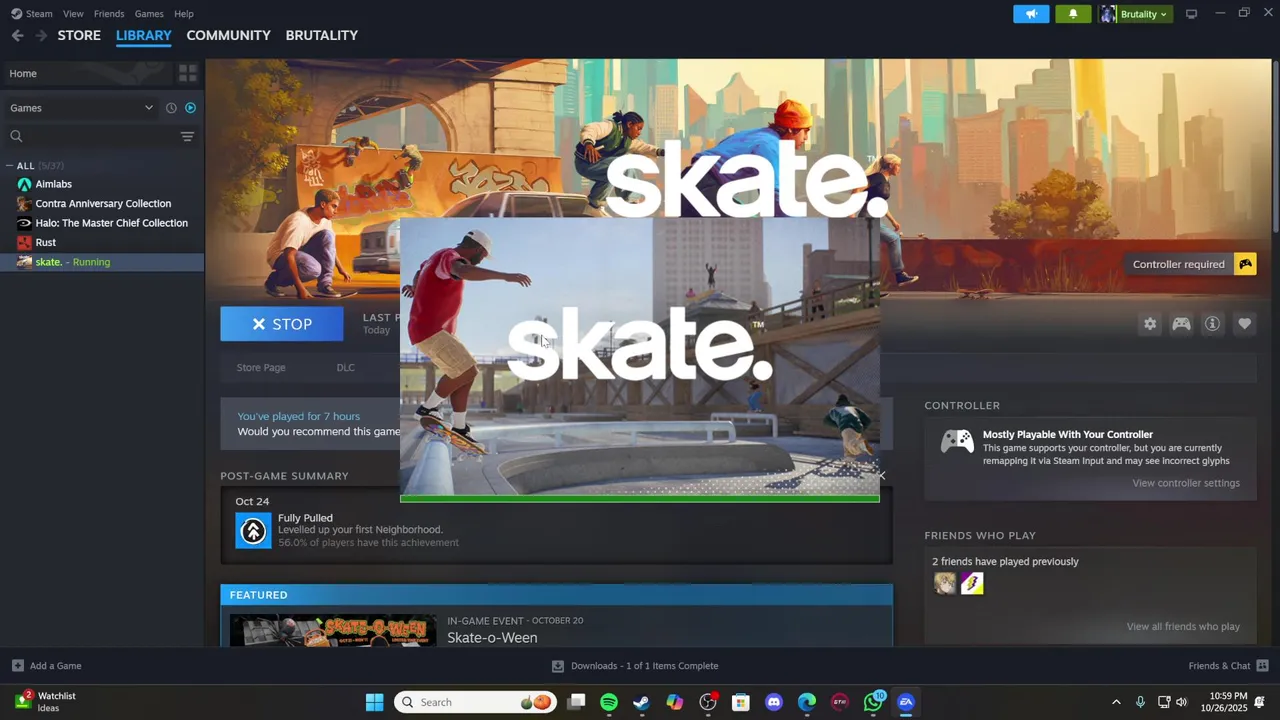This screenshot has height=720, width=1280.
Task: Open game settings gear icon
Action: (1150, 324)
